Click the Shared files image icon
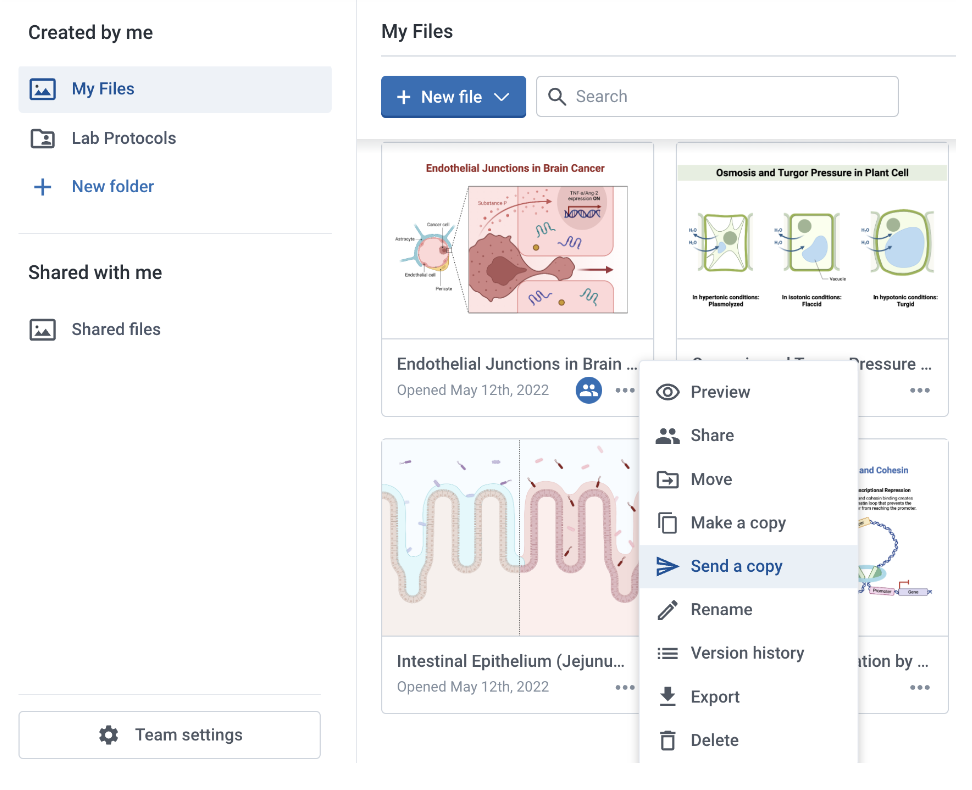972x790 pixels. [x=43, y=330]
